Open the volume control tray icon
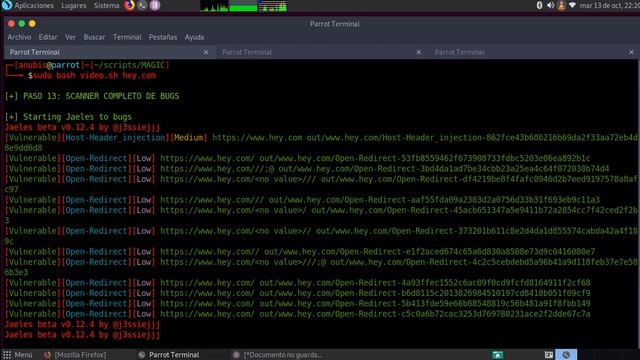 pyautogui.click(x=550, y=5)
